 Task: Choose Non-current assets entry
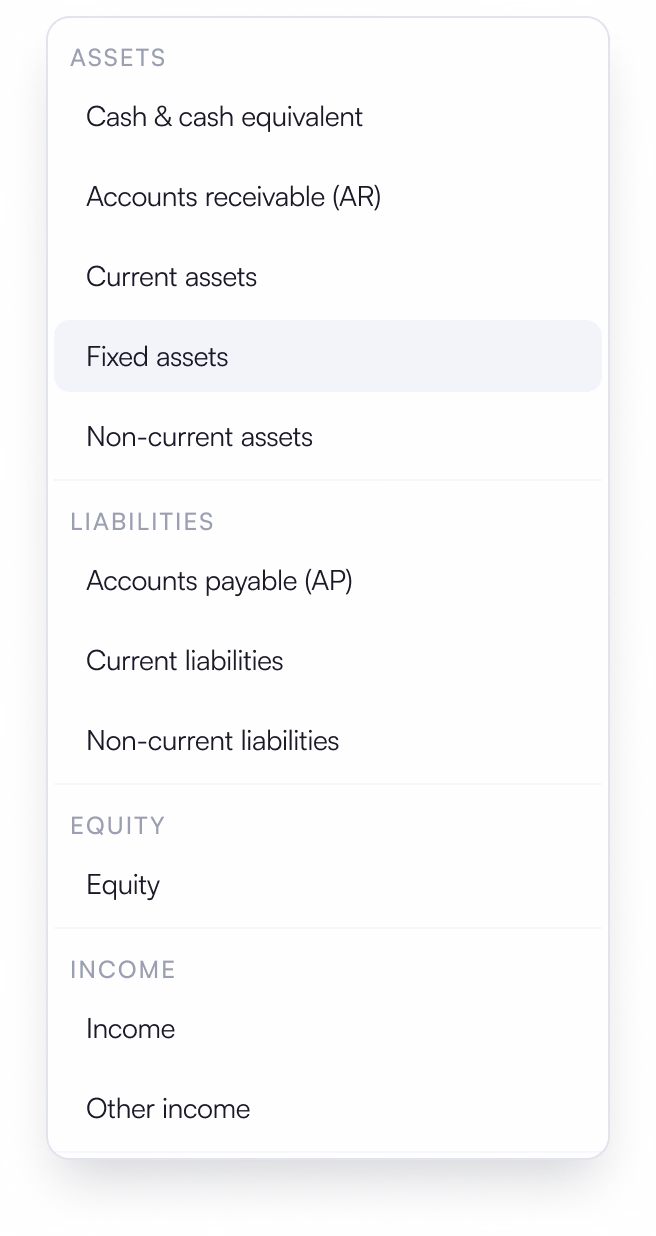[328, 437]
